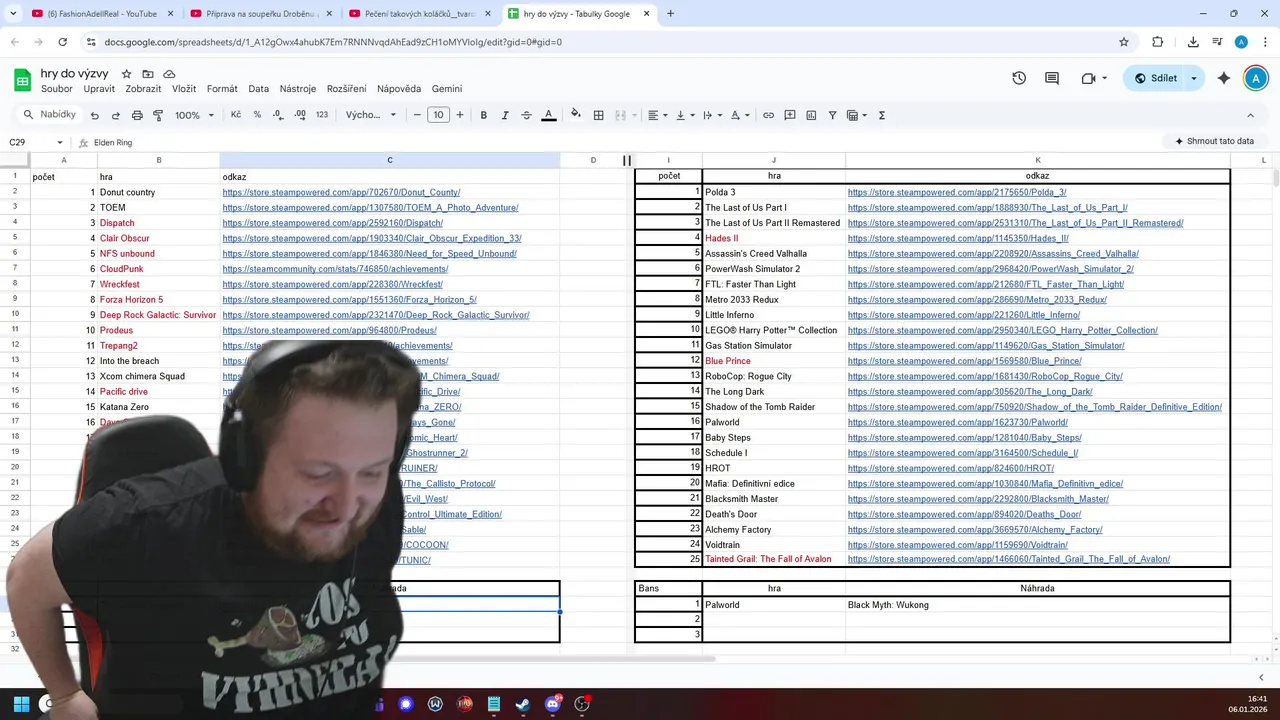1280x720 pixels.
Task: Open the text rotation dropdown
Action: (x=739, y=115)
